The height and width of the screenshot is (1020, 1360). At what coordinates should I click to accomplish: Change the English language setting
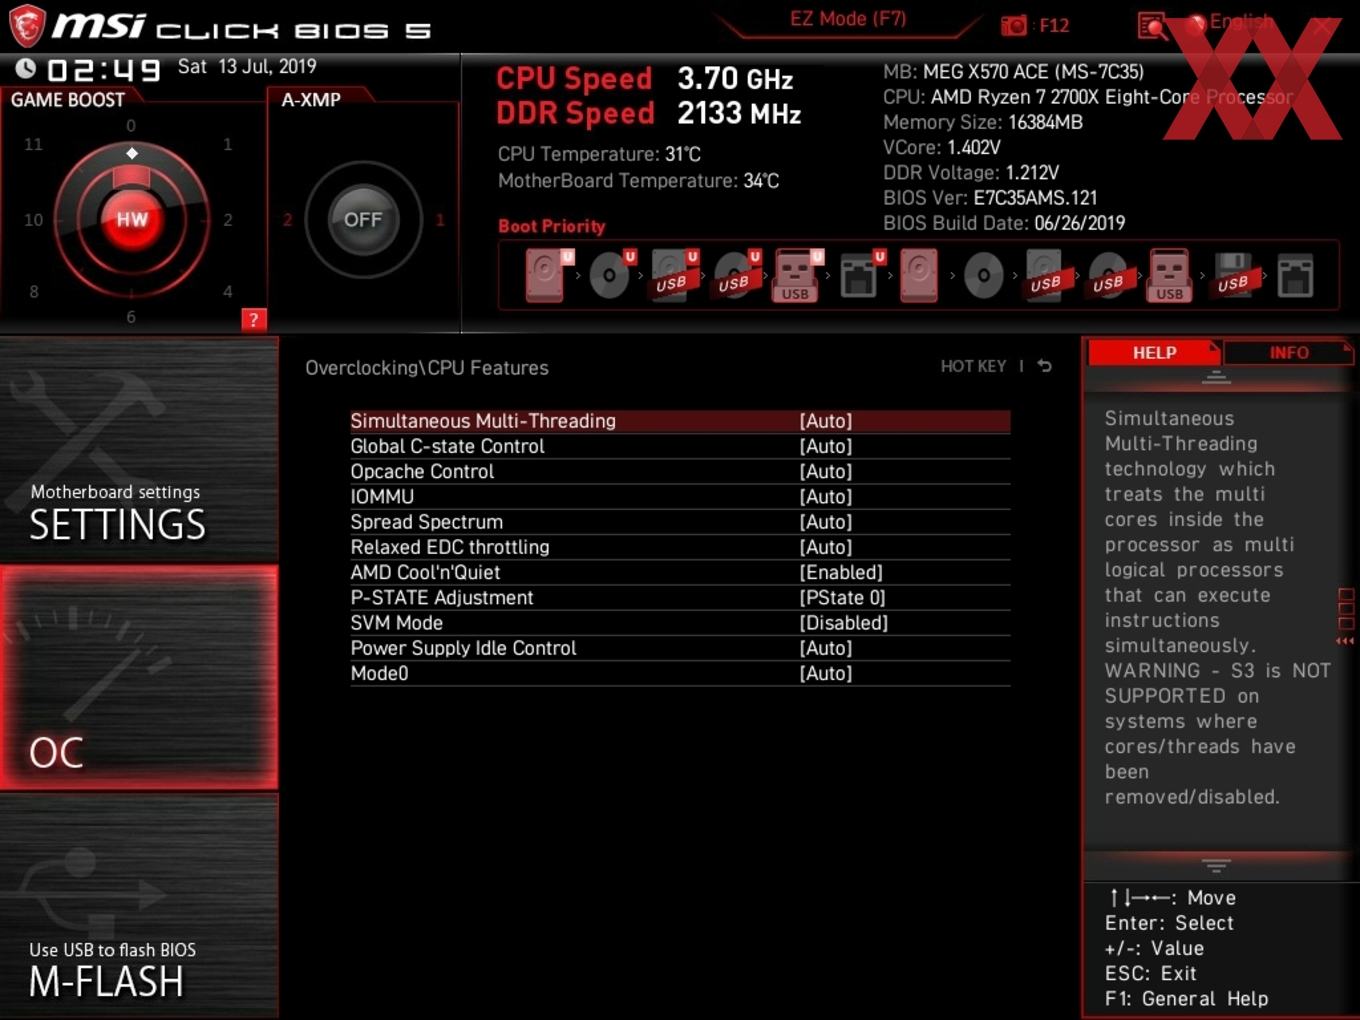[x=1241, y=22]
